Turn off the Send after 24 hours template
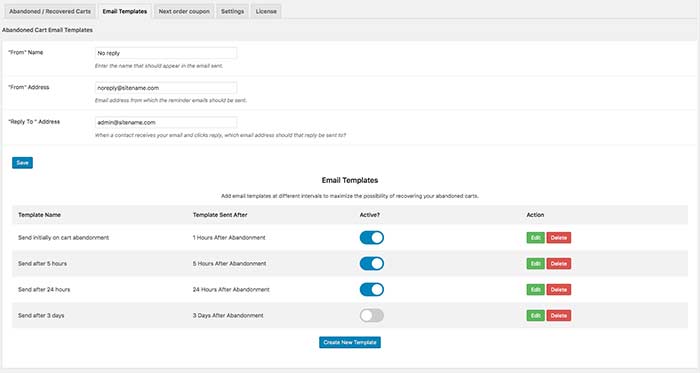 tap(371, 289)
